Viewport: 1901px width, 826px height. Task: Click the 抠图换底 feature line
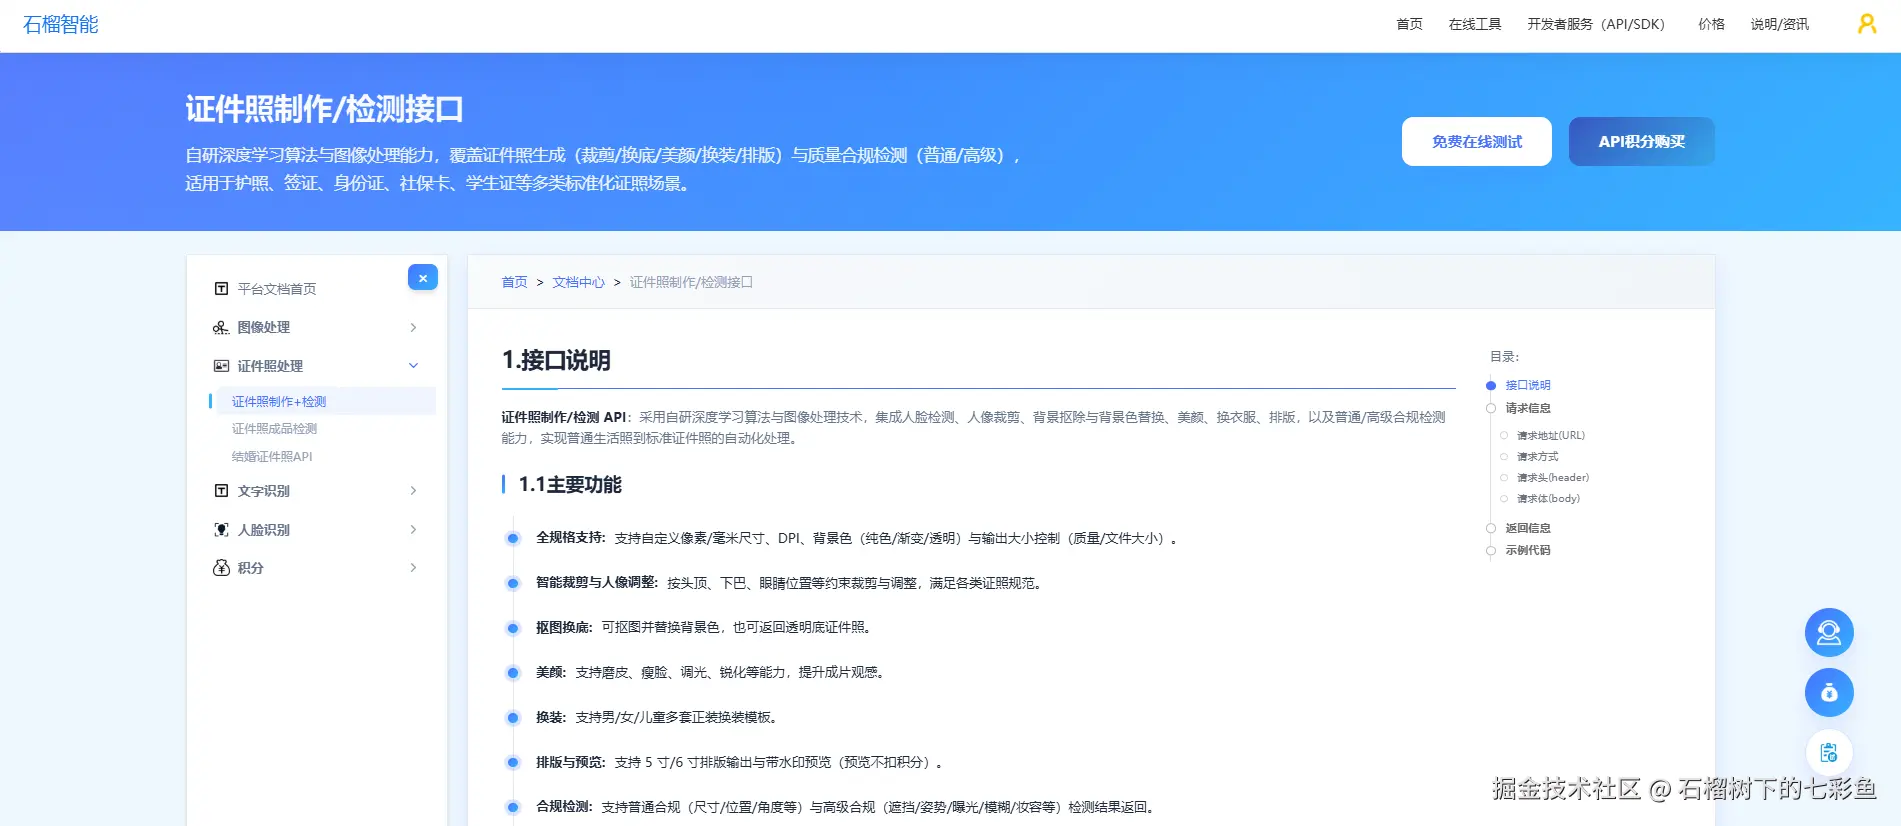click(x=705, y=628)
